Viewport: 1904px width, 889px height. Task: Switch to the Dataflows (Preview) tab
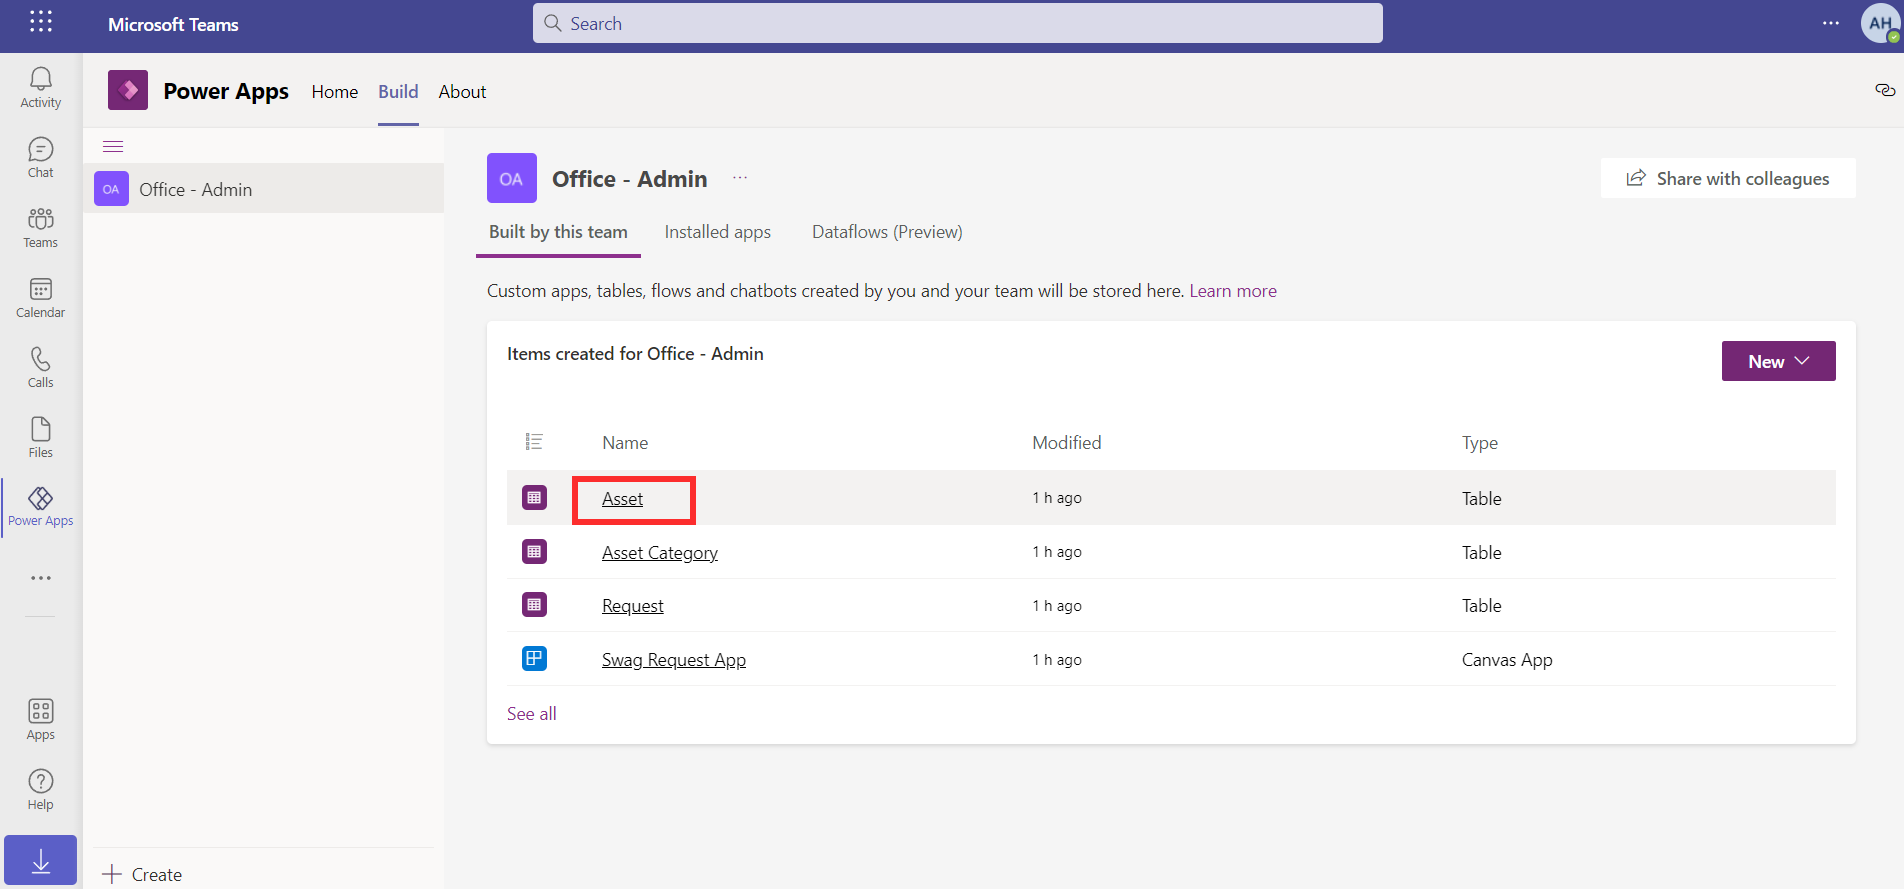[887, 232]
